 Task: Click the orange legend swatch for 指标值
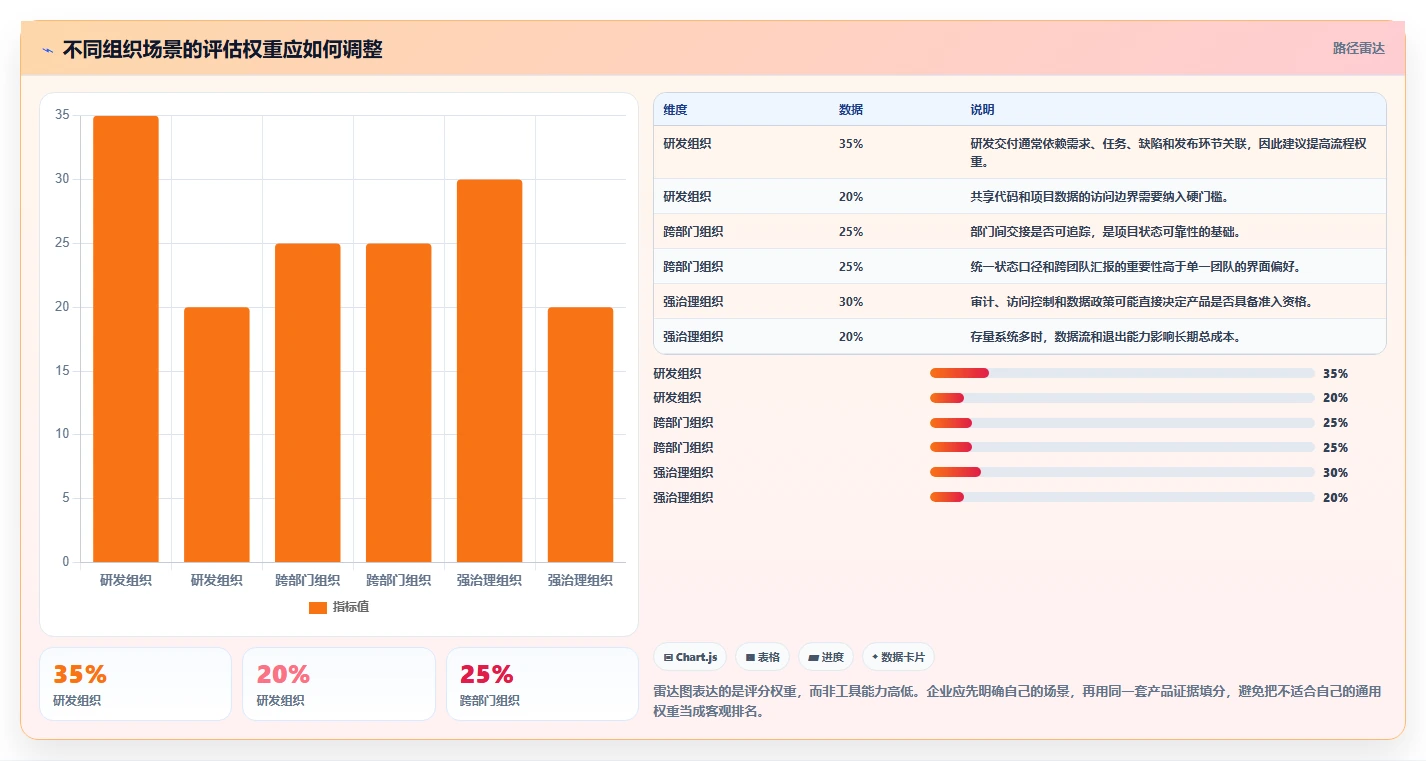pos(318,608)
